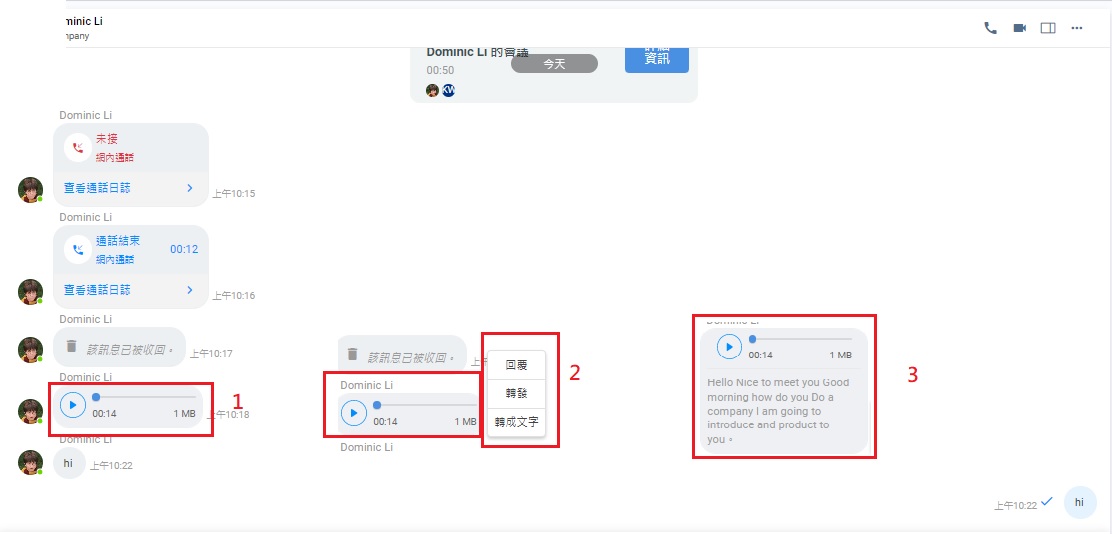Start a voice call with Dominic Li
Screen dimensions: 1112x534
991,28
